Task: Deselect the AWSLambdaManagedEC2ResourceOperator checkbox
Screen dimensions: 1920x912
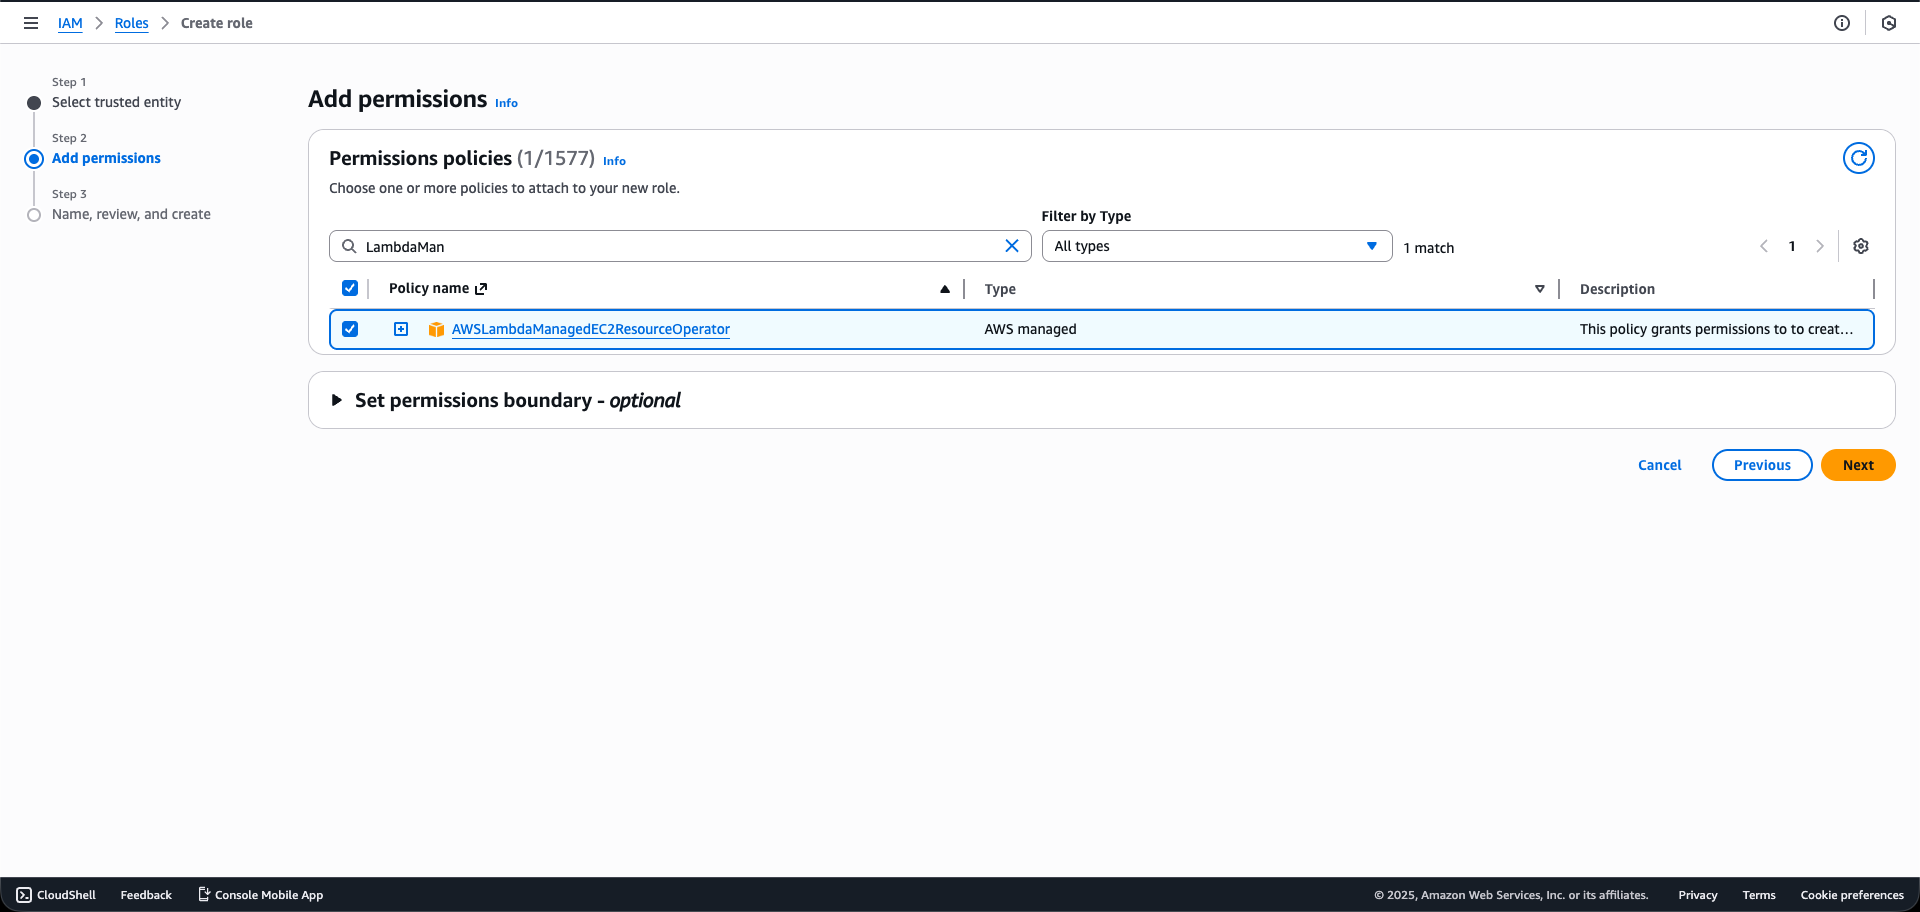Action: (x=350, y=329)
